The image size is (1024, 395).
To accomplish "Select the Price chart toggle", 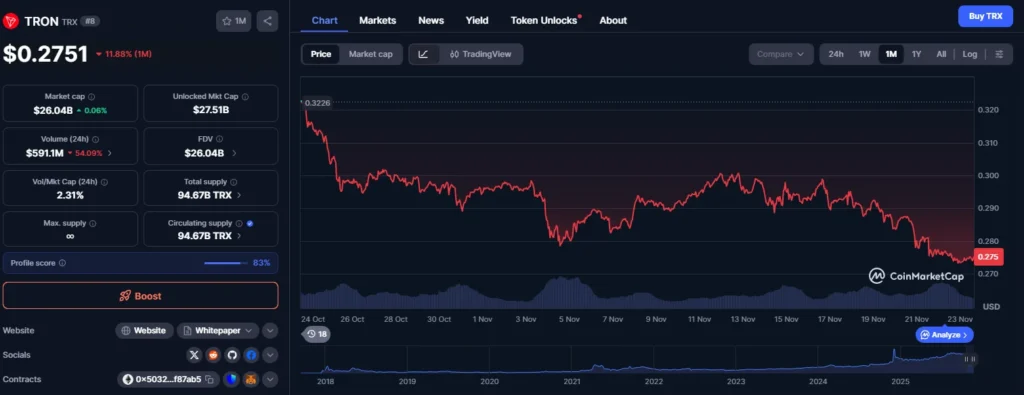I will tap(321, 54).
